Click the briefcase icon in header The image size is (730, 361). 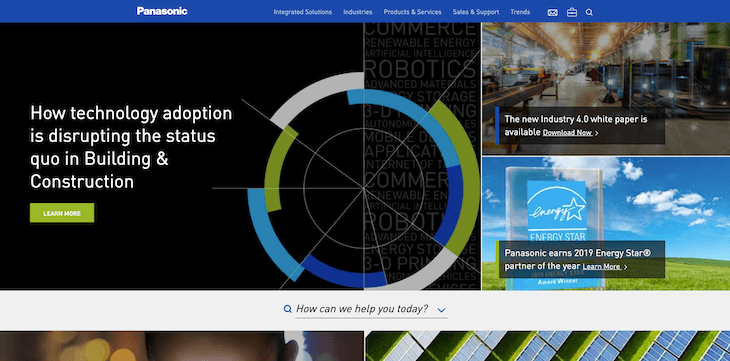click(x=572, y=13)
